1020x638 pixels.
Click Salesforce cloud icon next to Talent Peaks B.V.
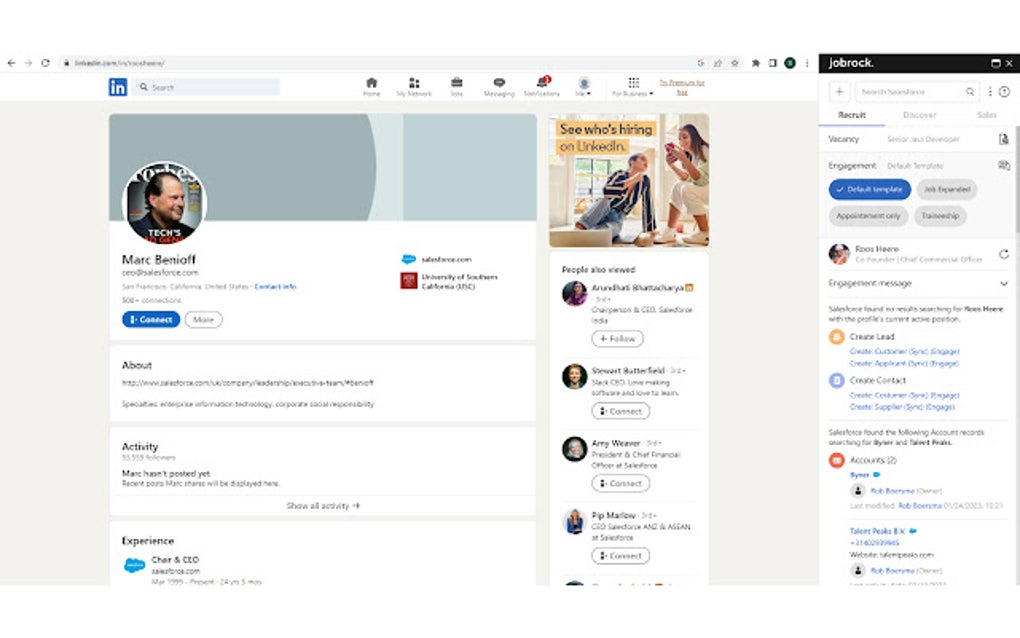pyautogui.click(x=913, y=531)
